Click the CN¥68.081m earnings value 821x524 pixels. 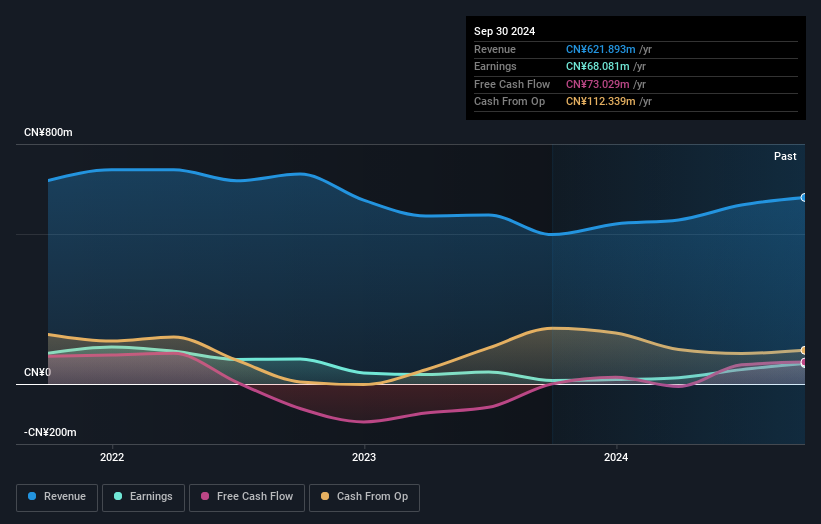click(597, 66)
